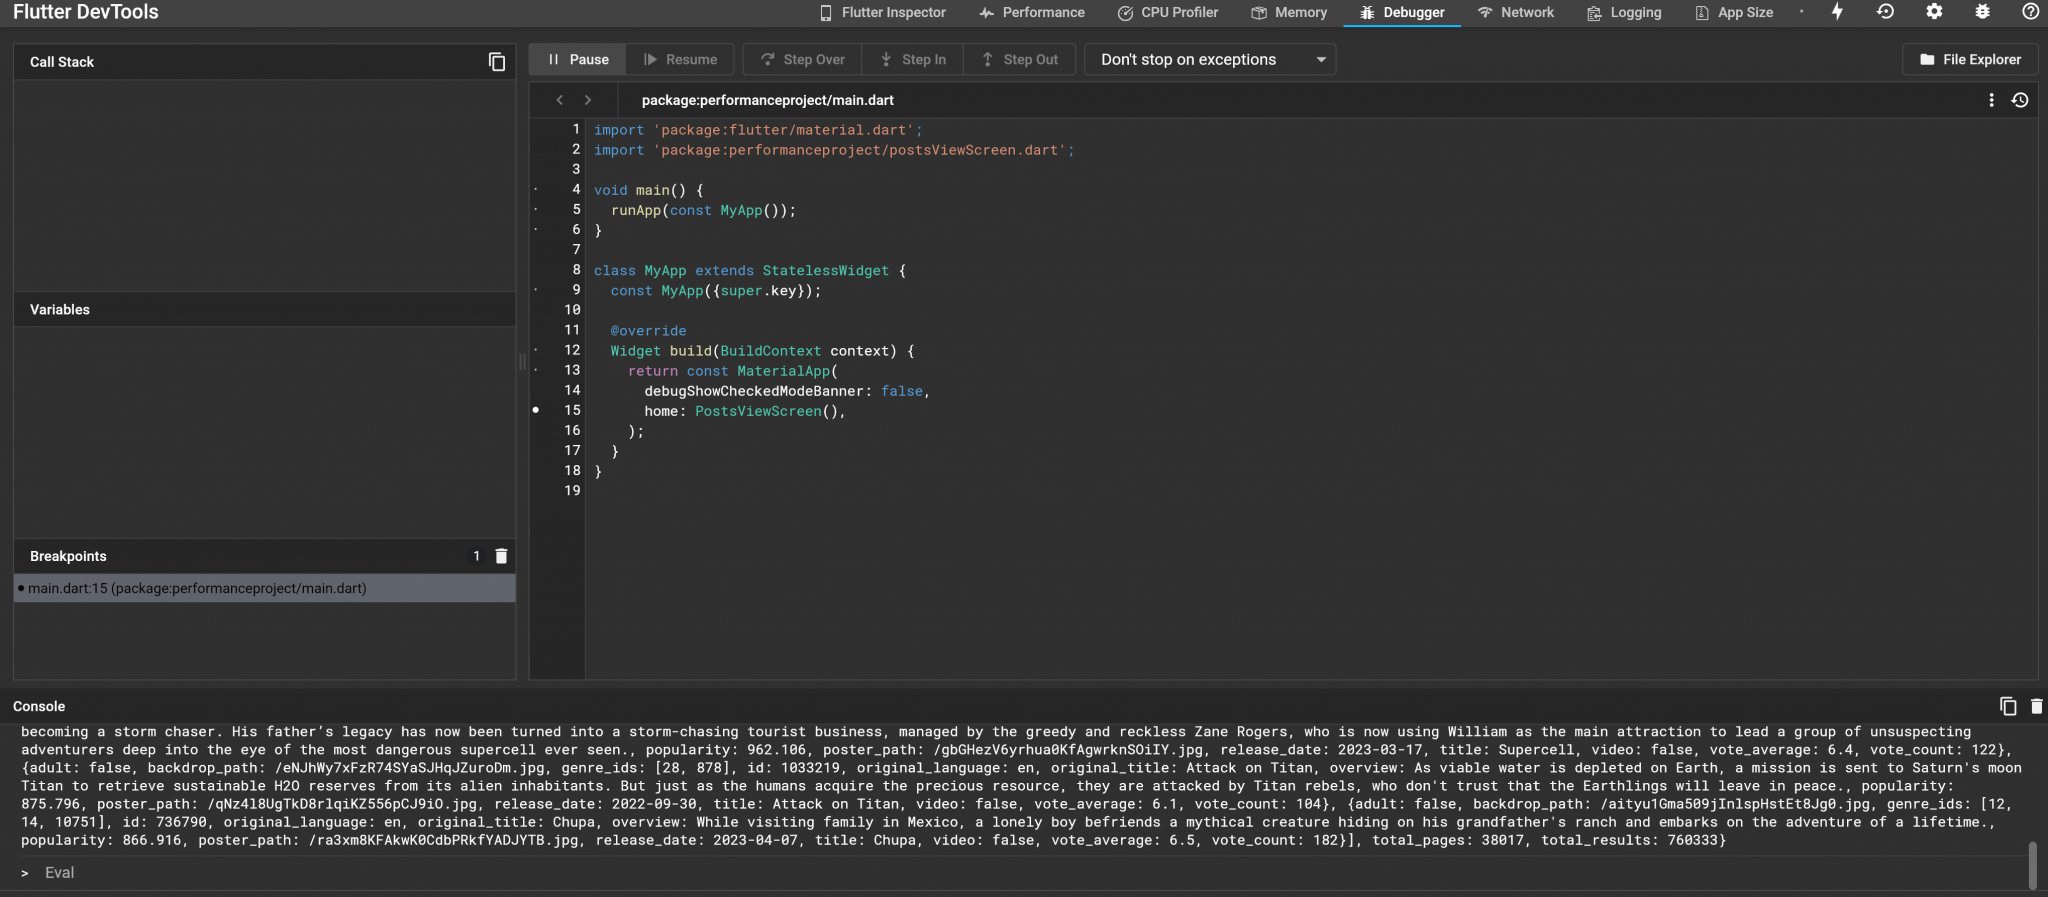Open the Logging tab

[x=1624, y=13]
